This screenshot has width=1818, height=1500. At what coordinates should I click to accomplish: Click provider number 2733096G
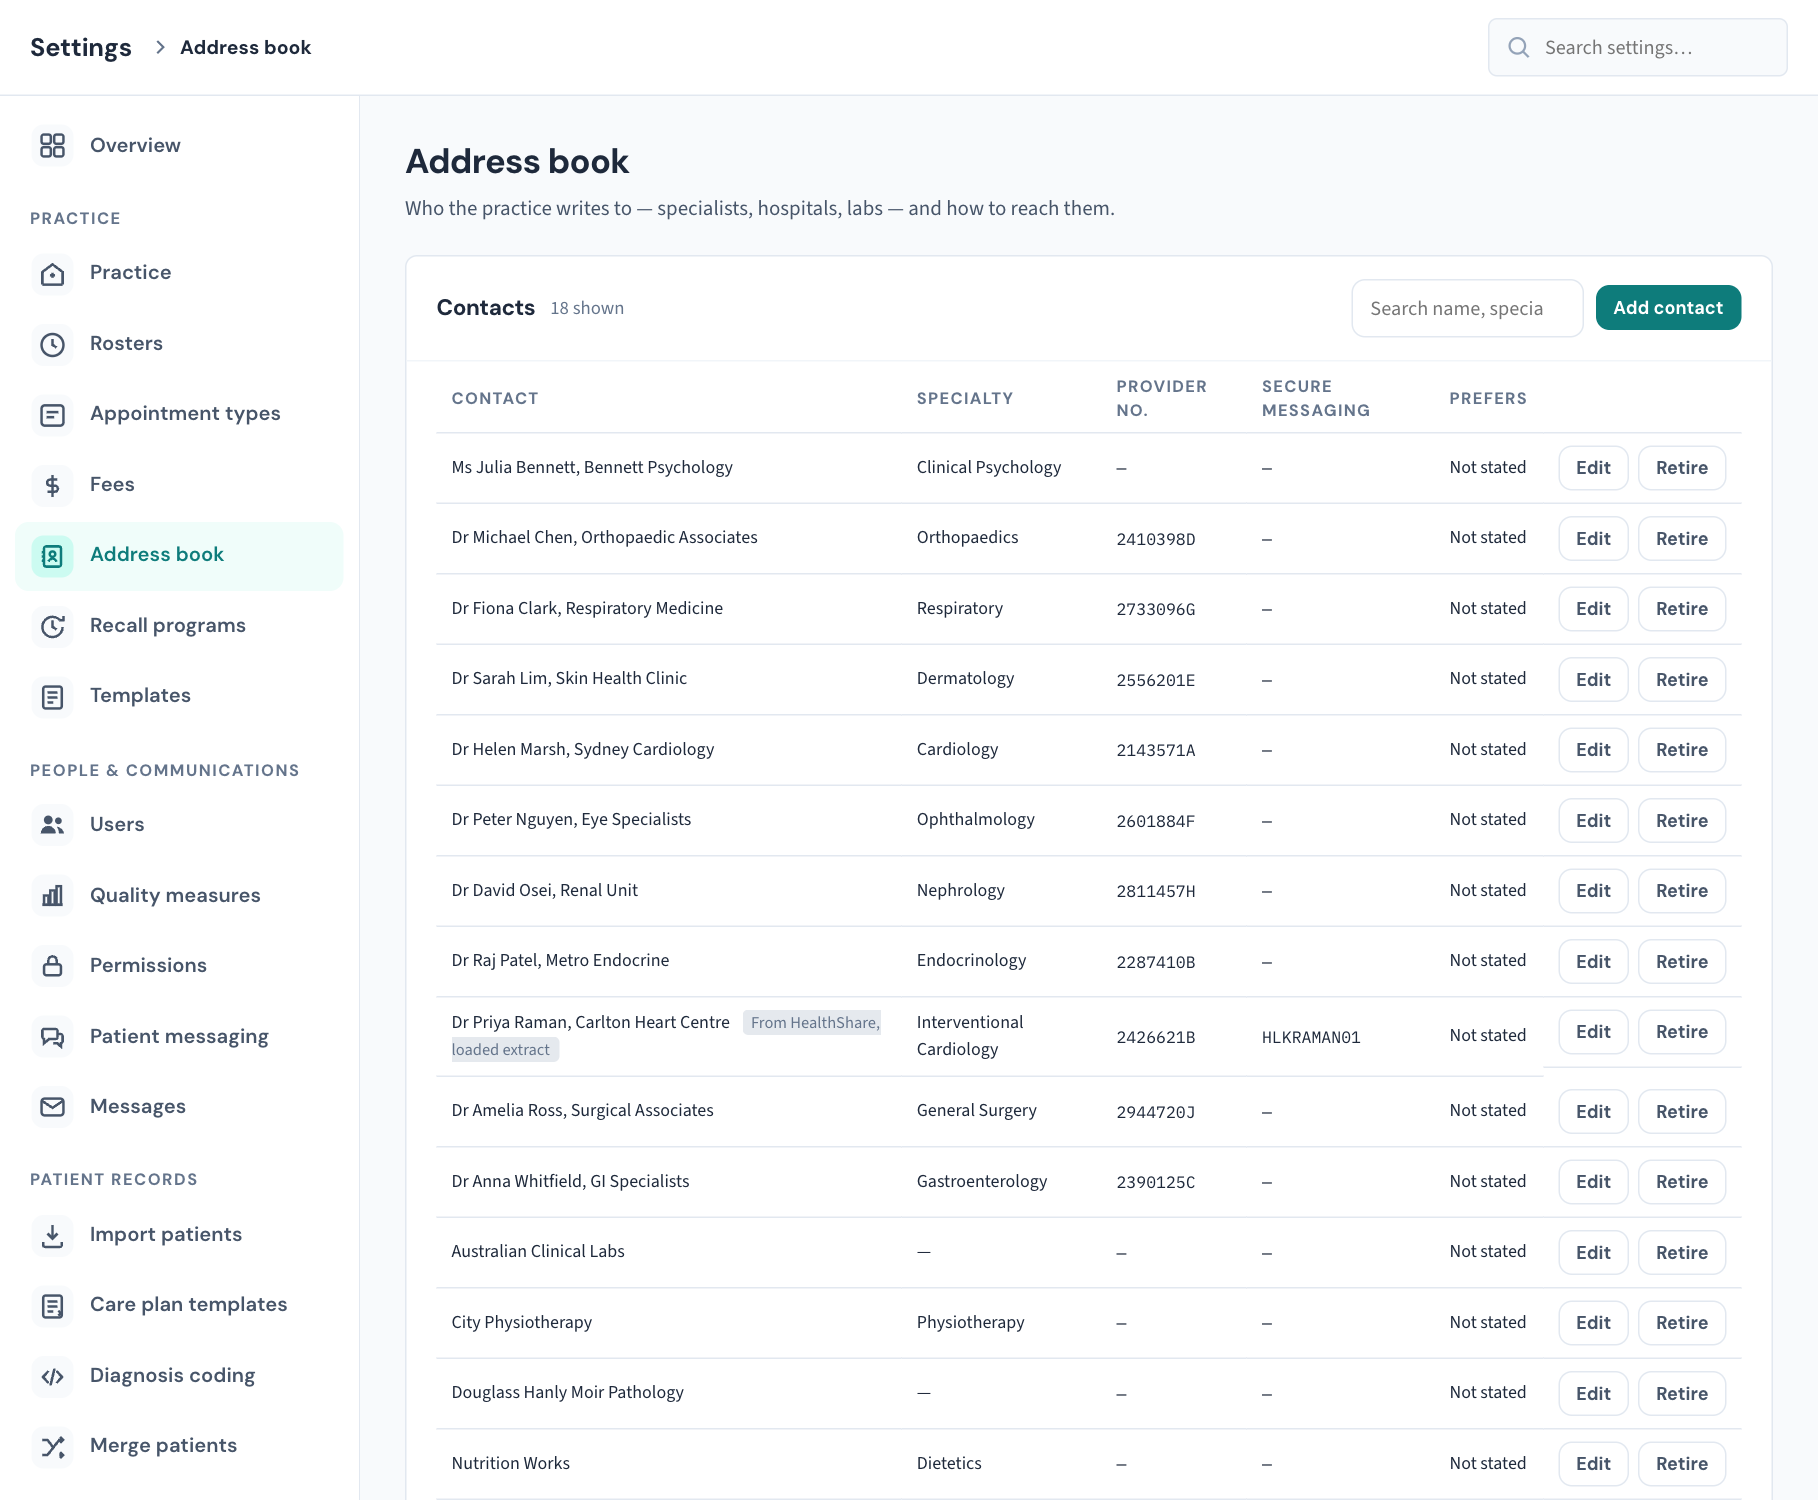pyautogui.click(x=1156, y=610)
